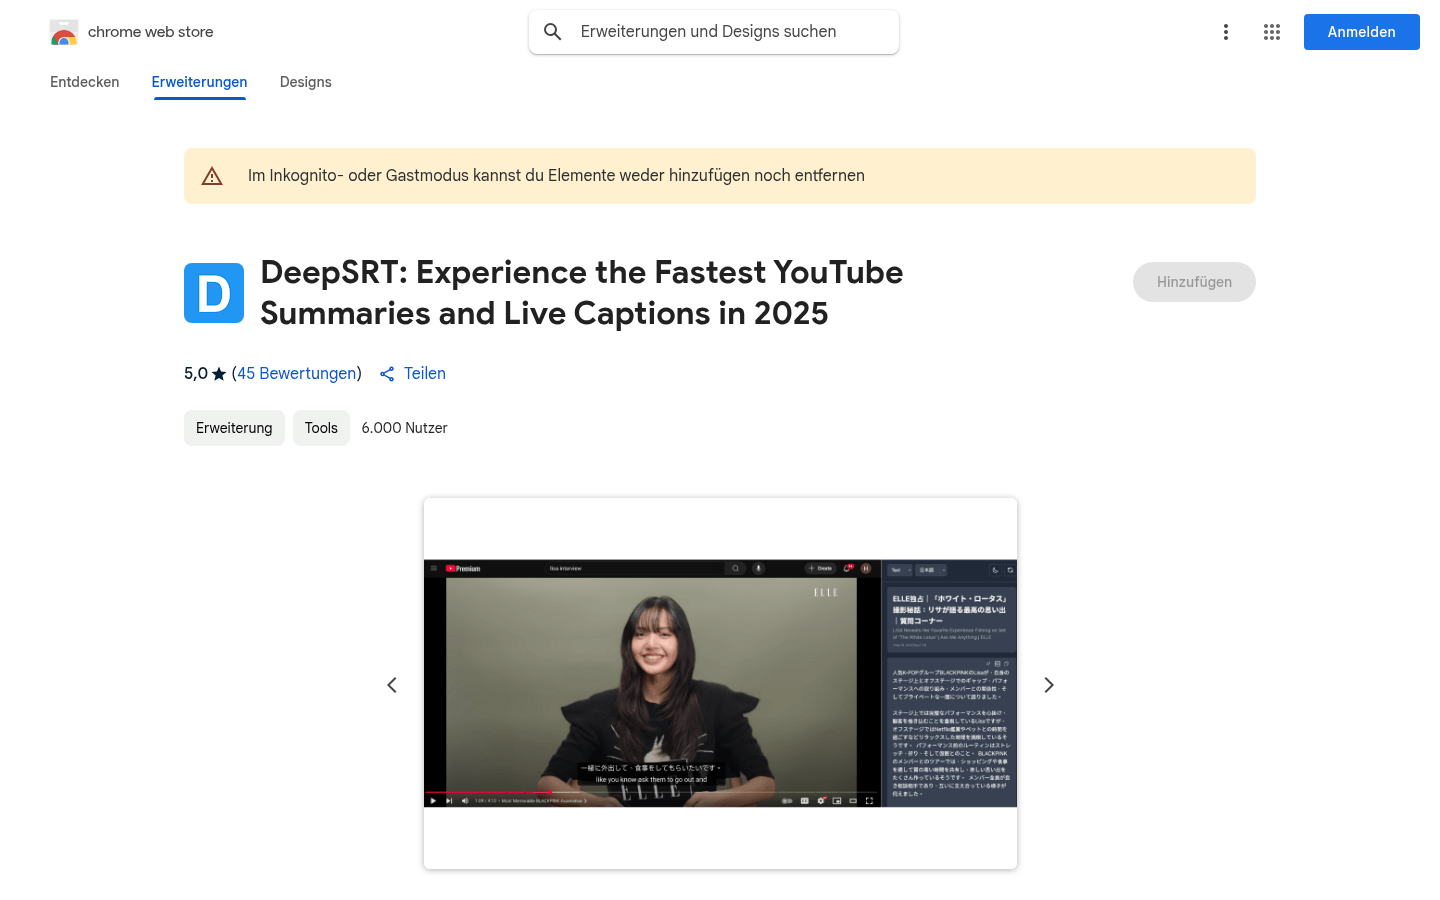Screen dimensions: 1440x900
Task: Select the Erweiterungen tab
Action: pyautogui.click(x=200, y=82)
